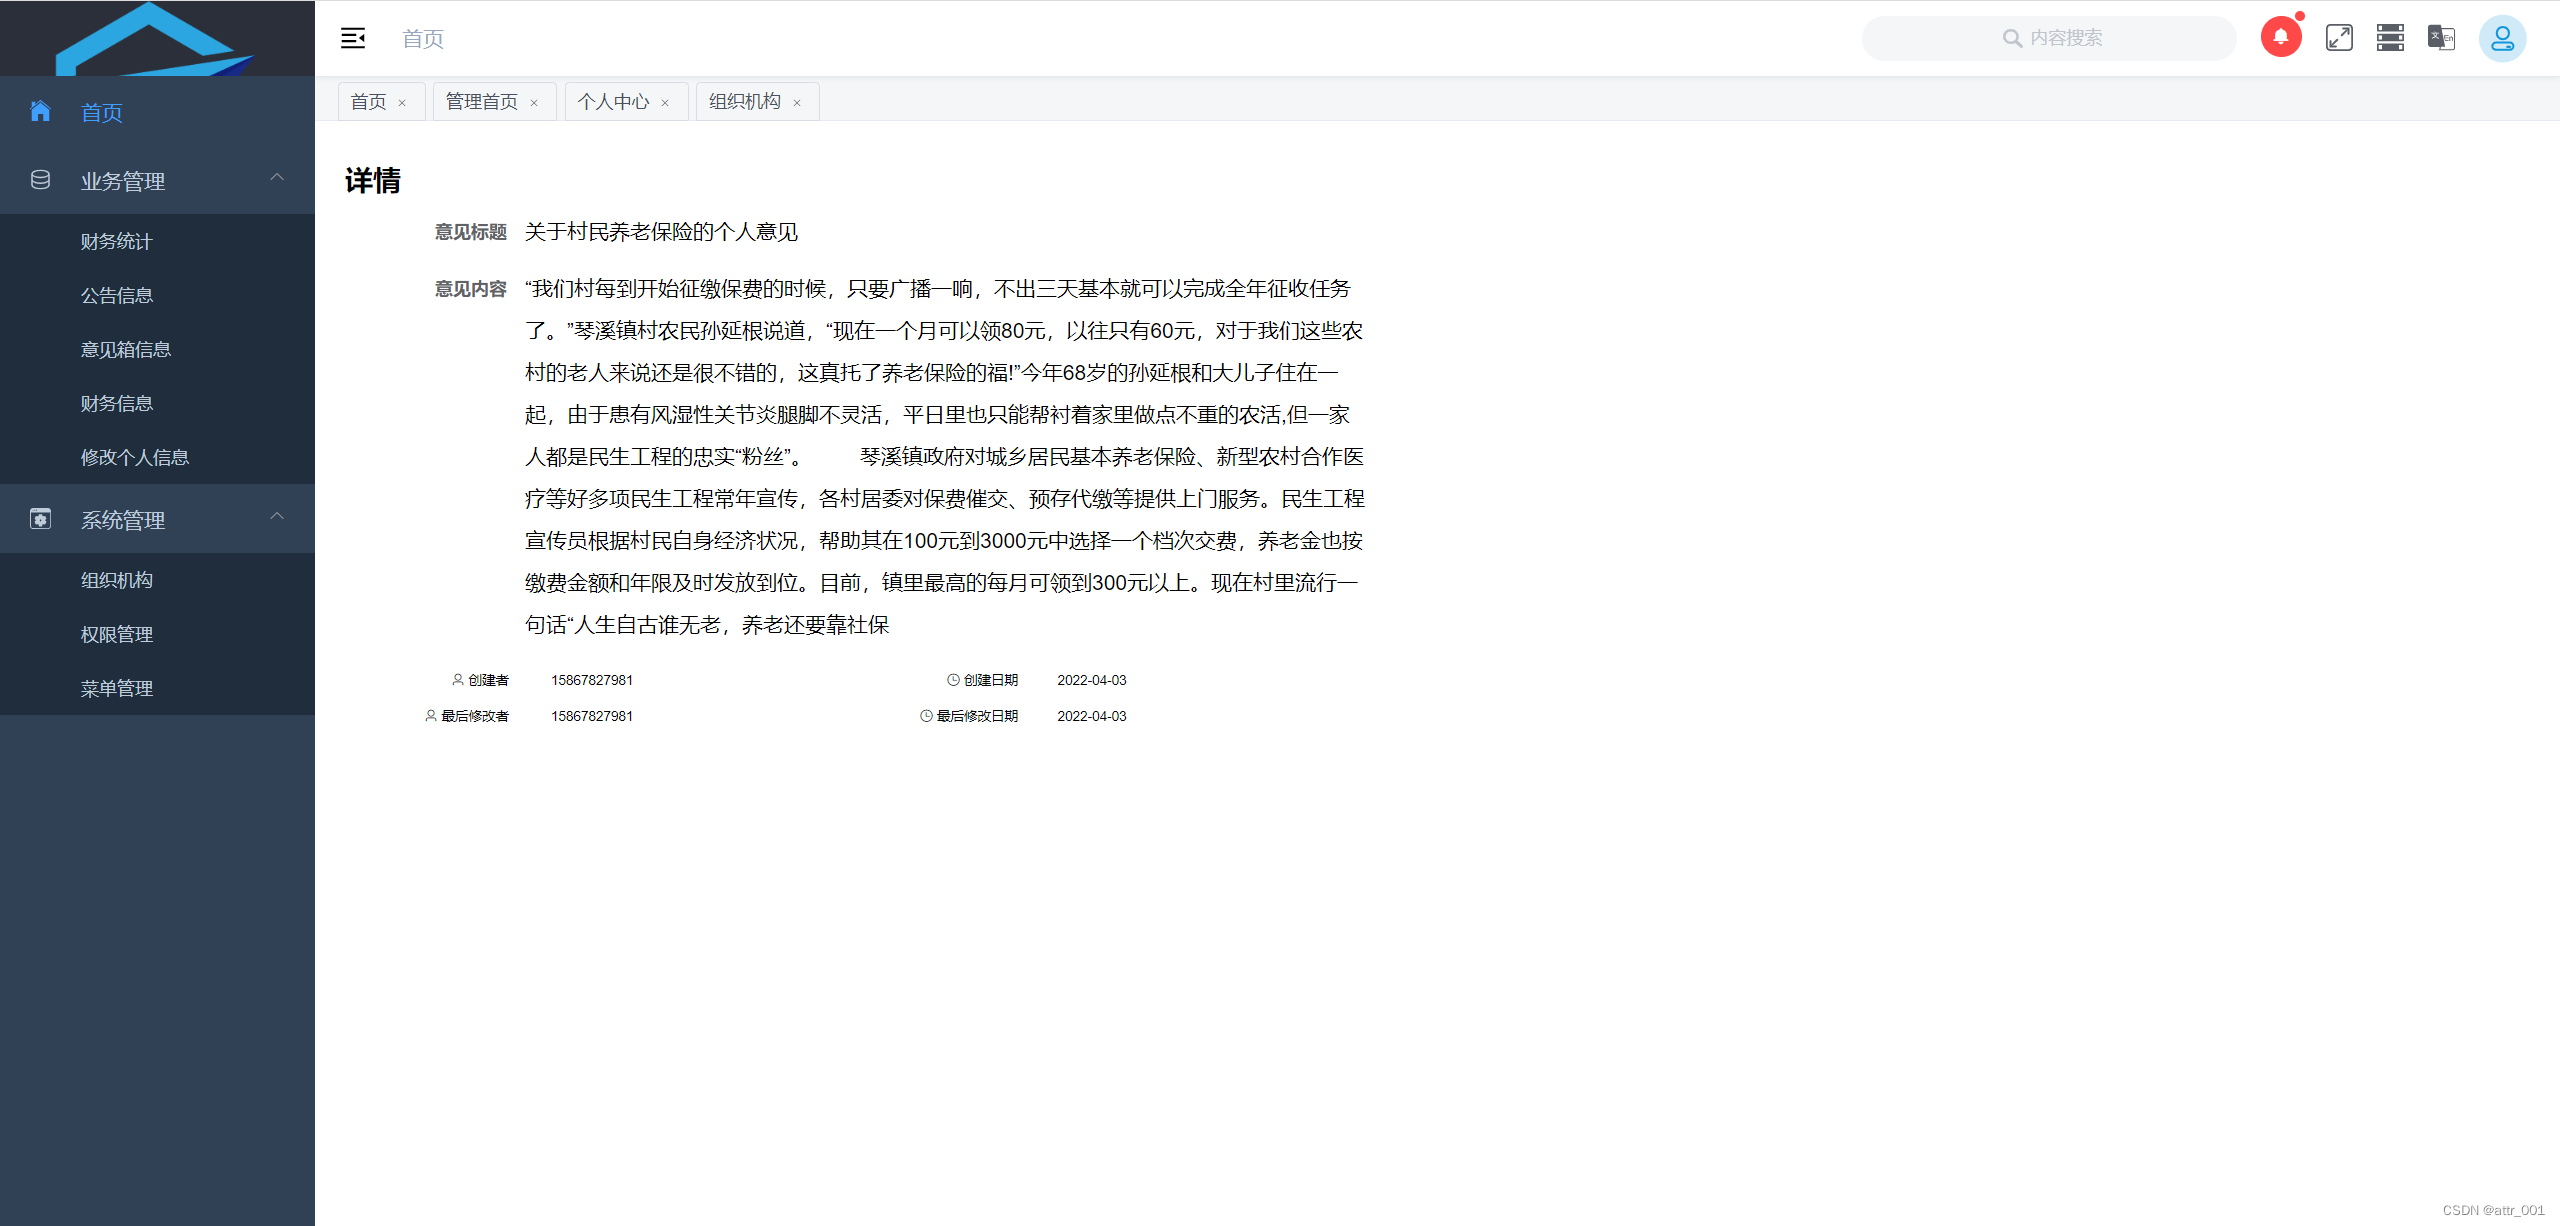
Task: Switch to the 首页 tab
Action: click(x=368, y=102)
